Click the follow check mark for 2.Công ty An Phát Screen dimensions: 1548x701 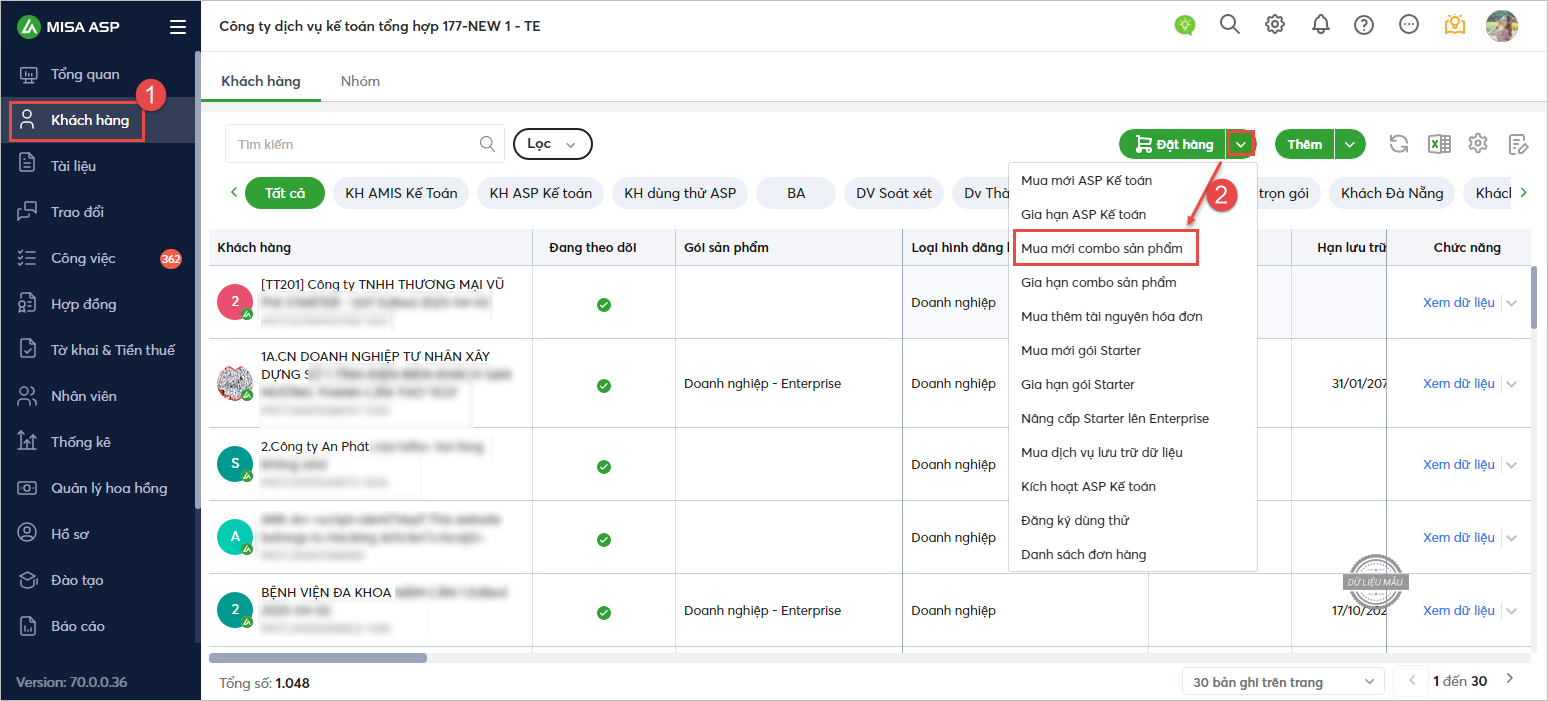604,466
